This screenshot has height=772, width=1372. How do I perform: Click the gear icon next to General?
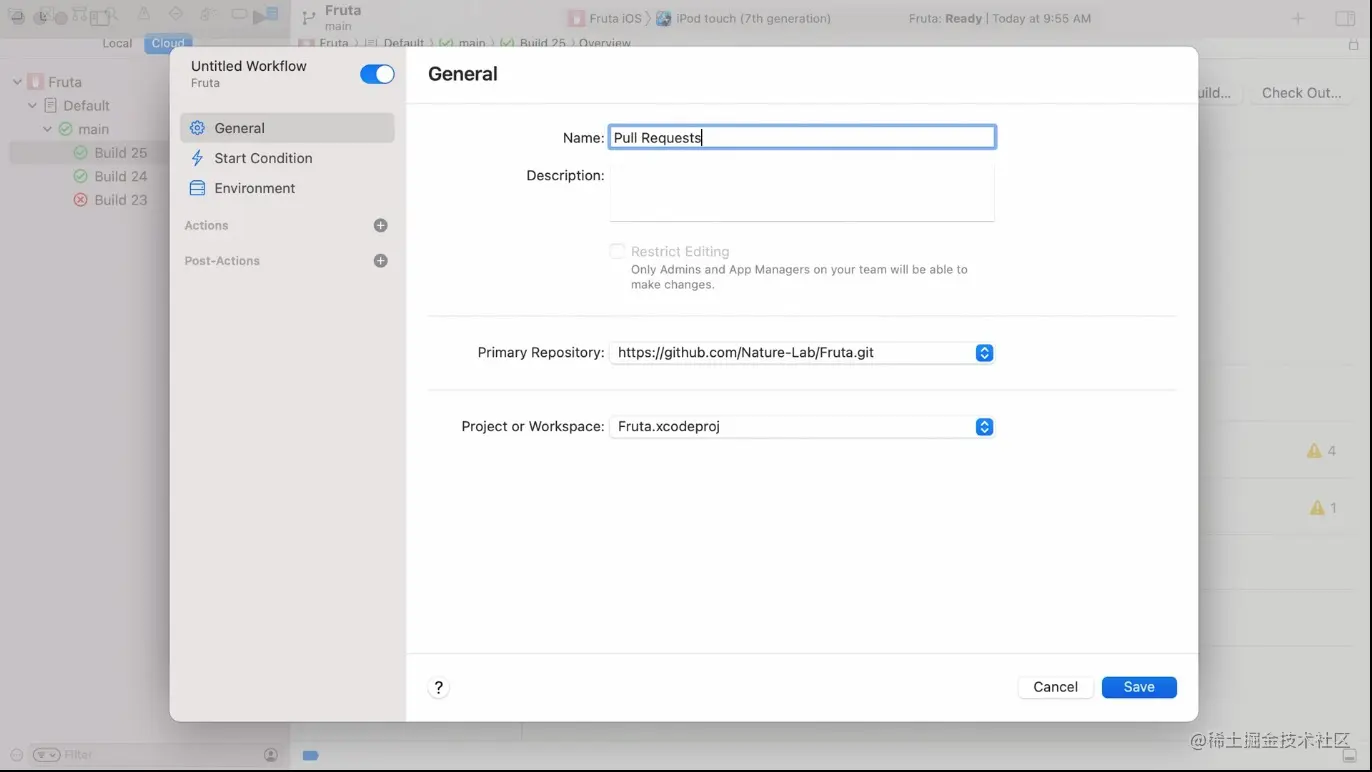coord(197,128)
